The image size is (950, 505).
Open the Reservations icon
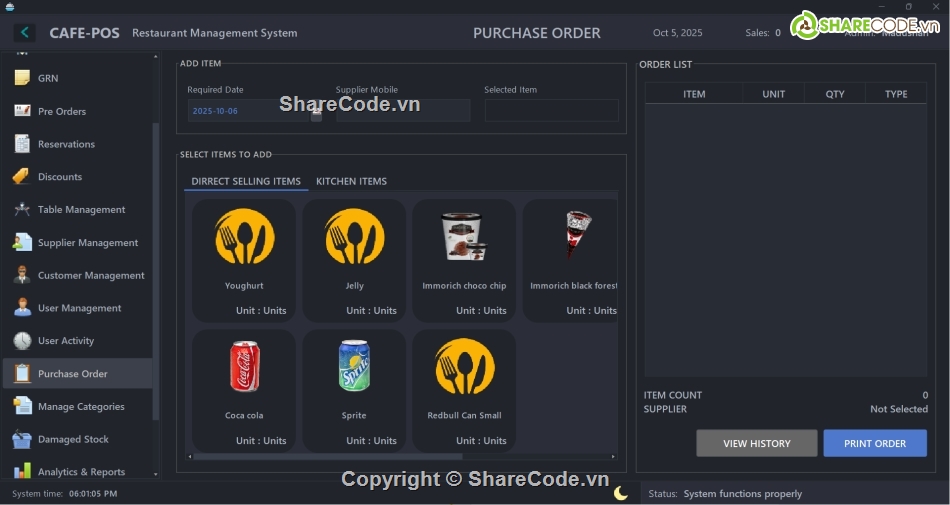(22, 144)
